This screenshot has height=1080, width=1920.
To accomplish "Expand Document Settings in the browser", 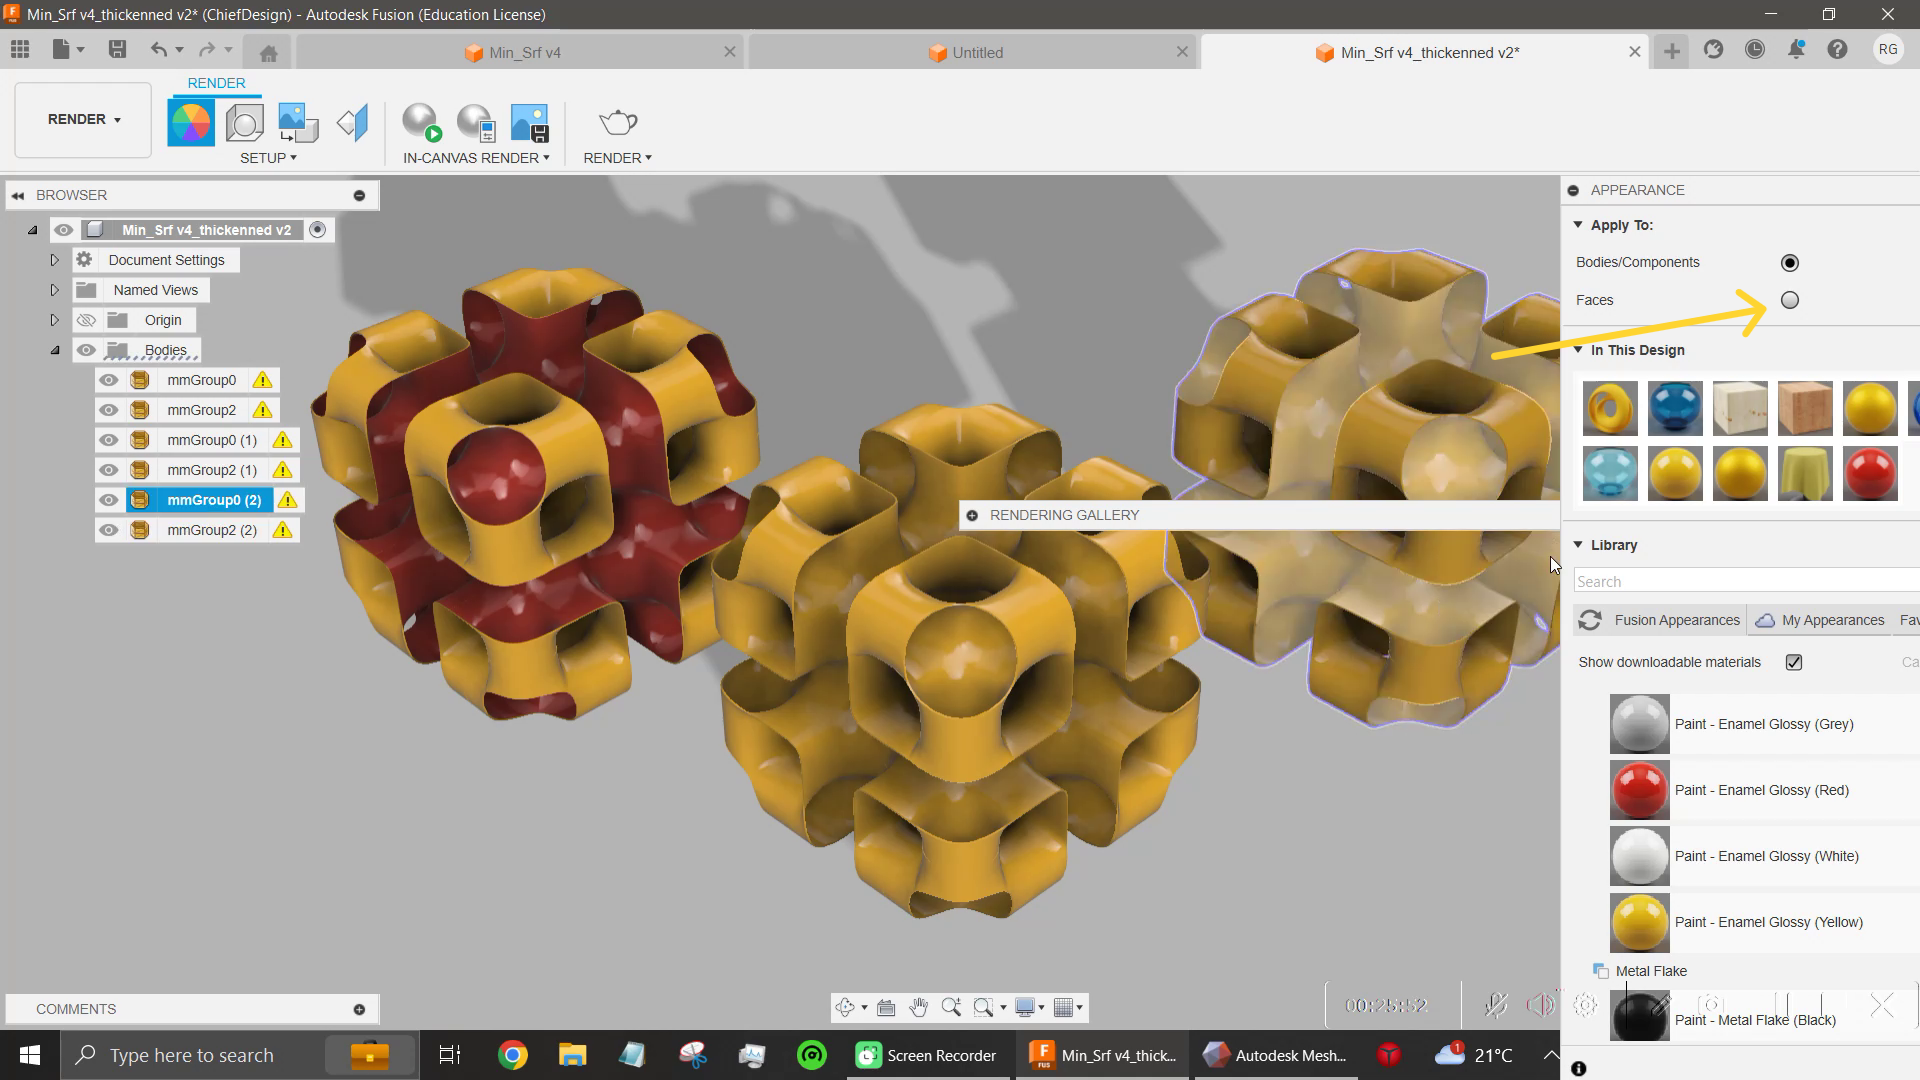I will coord(55,259).
